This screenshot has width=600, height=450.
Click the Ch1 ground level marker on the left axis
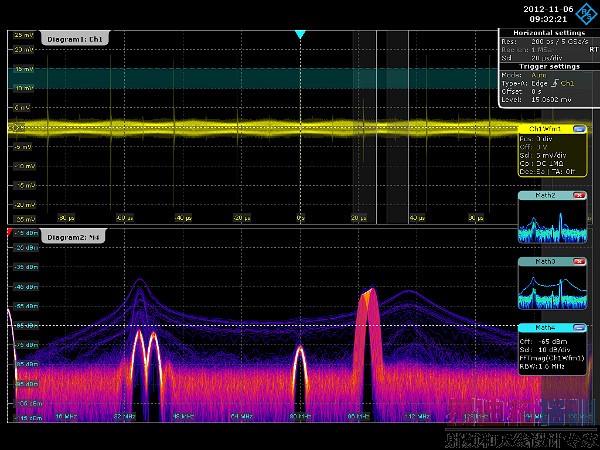(x=16, y=128)
